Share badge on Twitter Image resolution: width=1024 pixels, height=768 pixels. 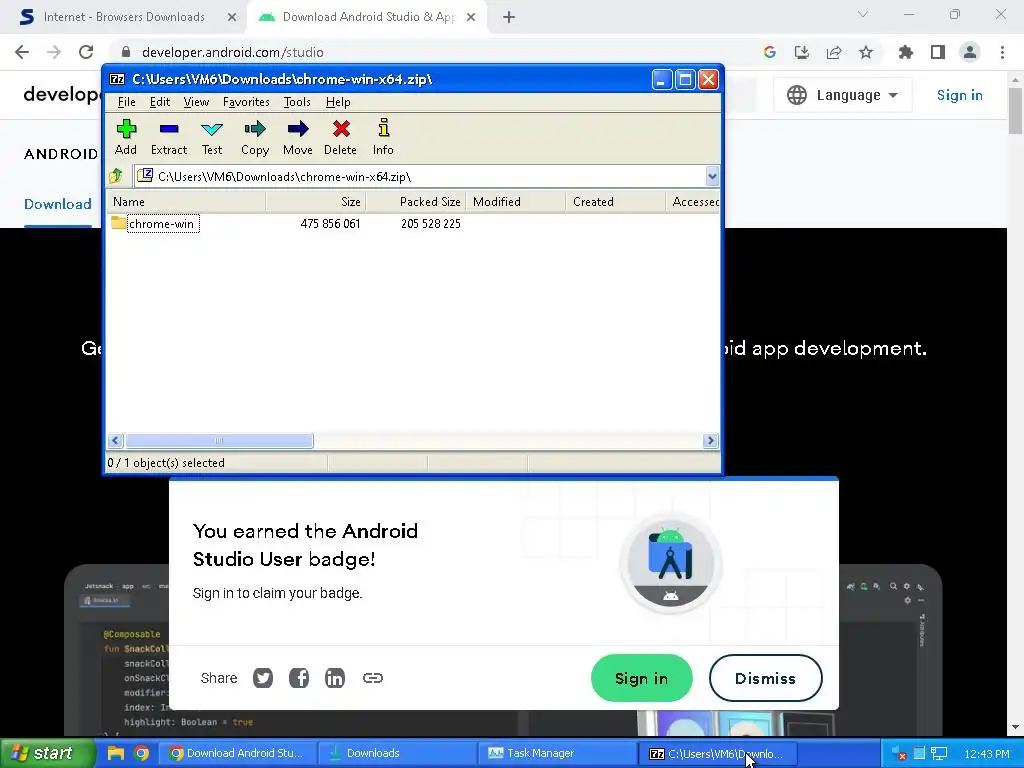point(263,678)
